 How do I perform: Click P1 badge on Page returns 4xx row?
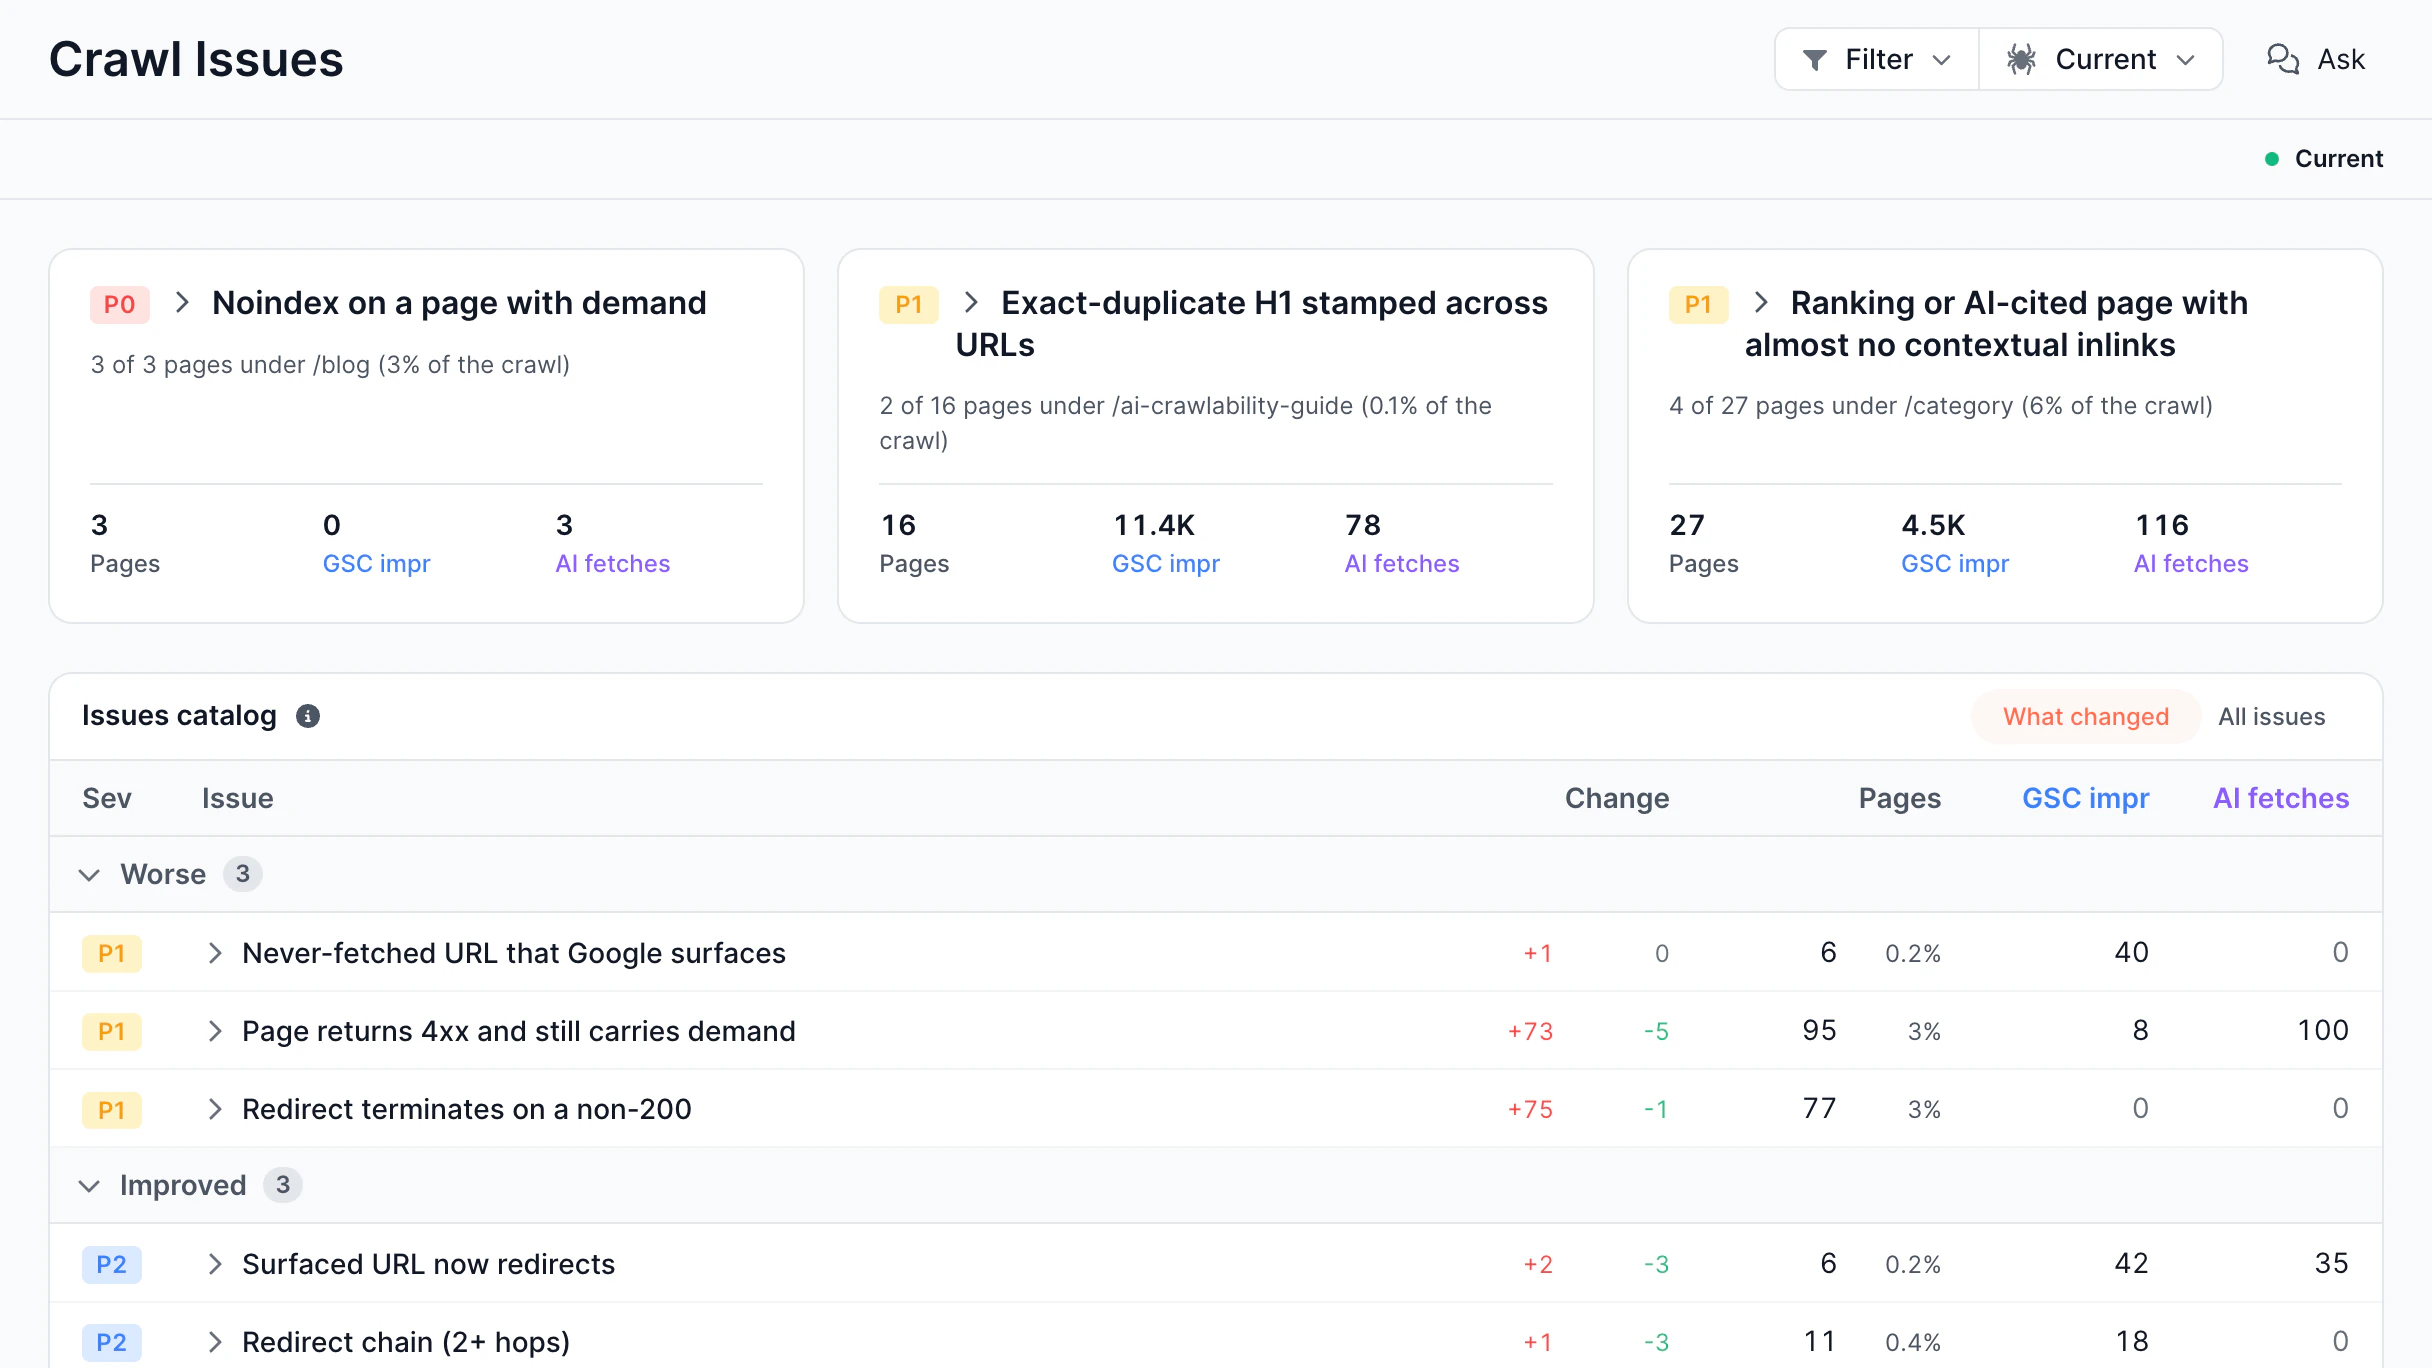pos(112,1031)
